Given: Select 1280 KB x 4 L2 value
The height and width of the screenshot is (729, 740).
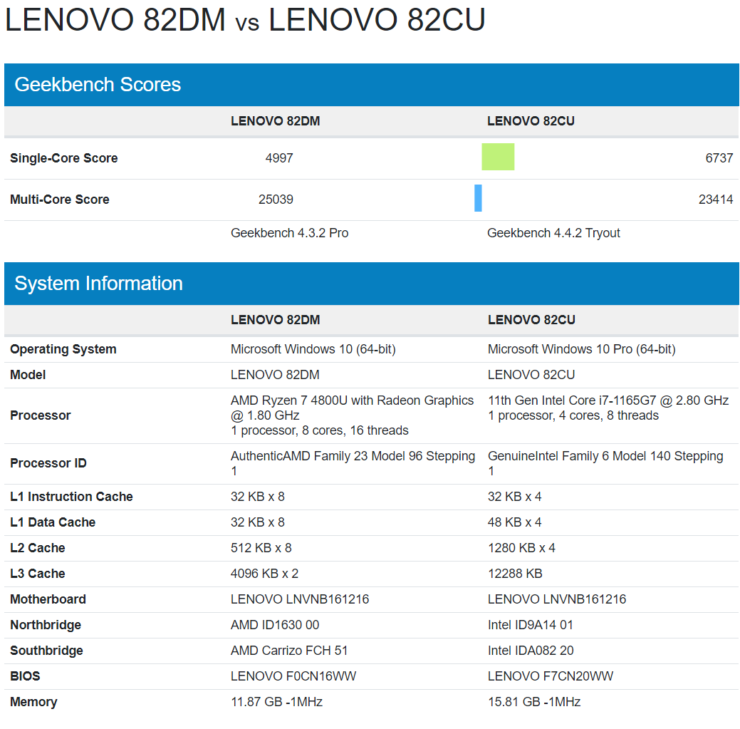Looking at the screenshot, I should pos(521,548).
